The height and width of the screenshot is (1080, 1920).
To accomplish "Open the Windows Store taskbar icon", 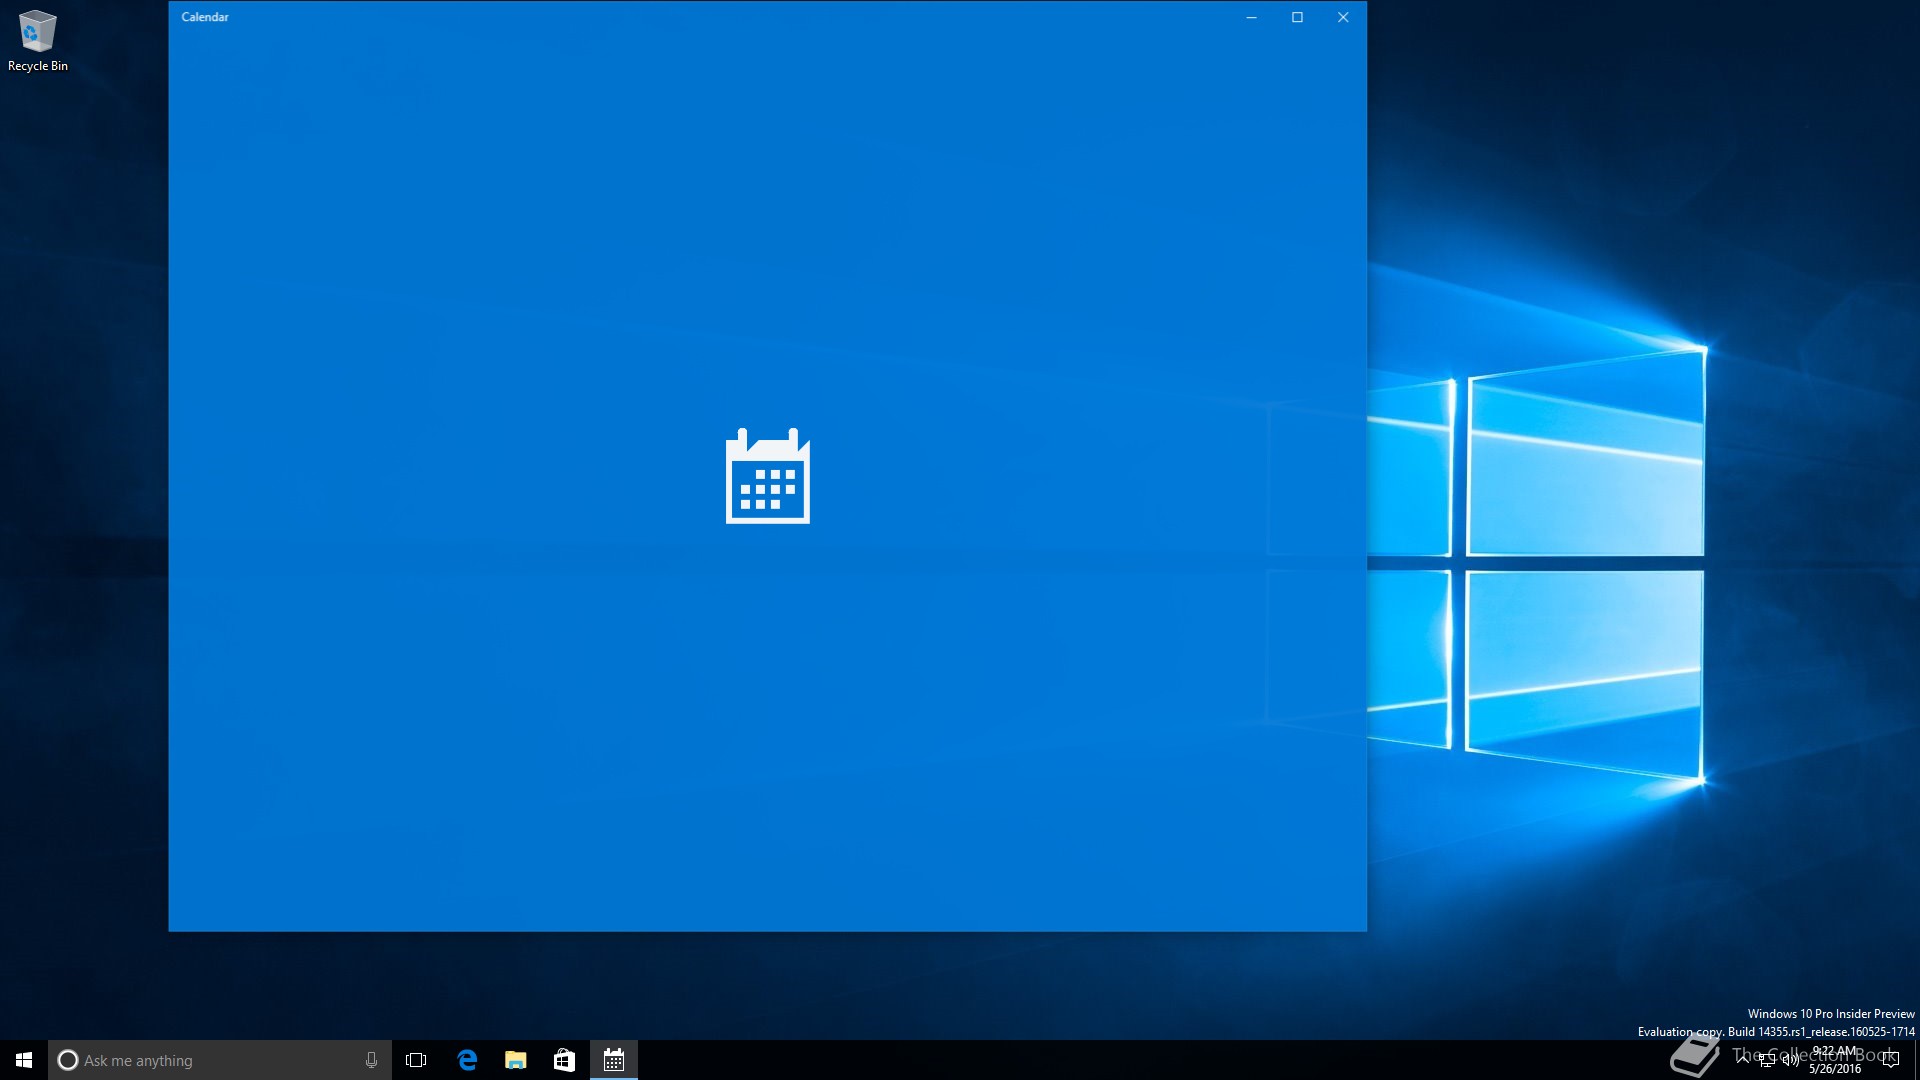I will coord(564,1060).
